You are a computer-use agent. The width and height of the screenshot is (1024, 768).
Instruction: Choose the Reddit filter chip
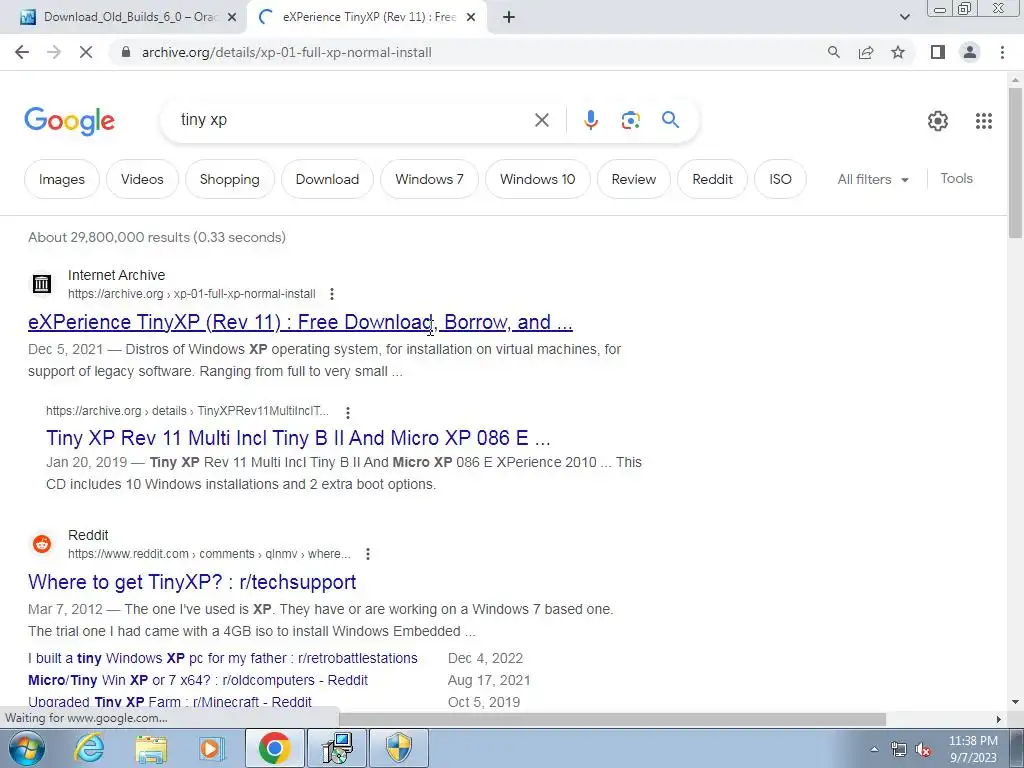tap(712, 179)
